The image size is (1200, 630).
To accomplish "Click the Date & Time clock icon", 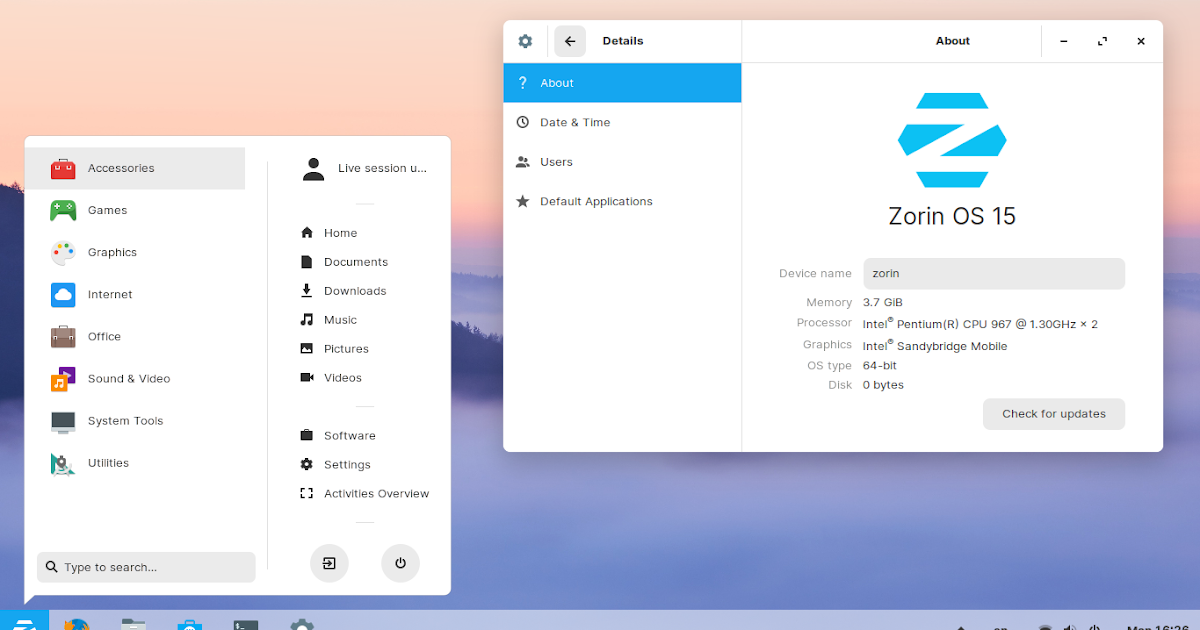I will [x=522, y=122].
